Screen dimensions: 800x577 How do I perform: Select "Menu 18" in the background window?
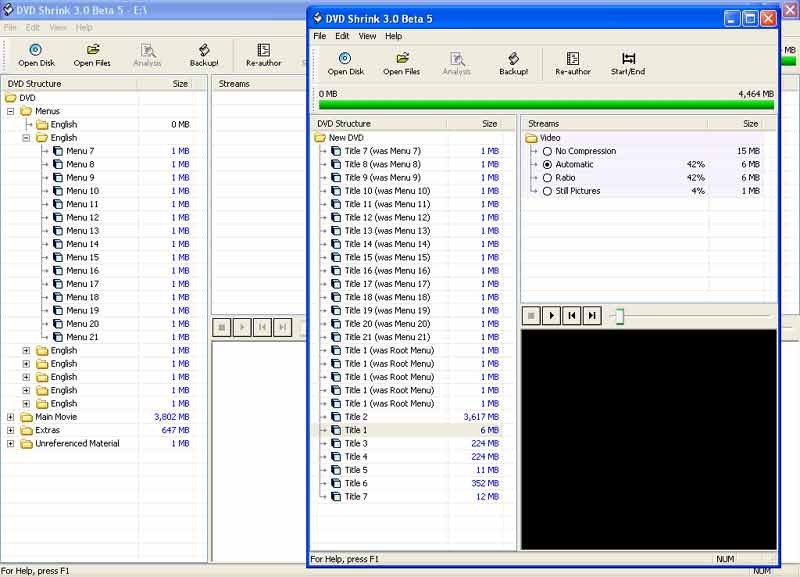click(x=82, y=297)
